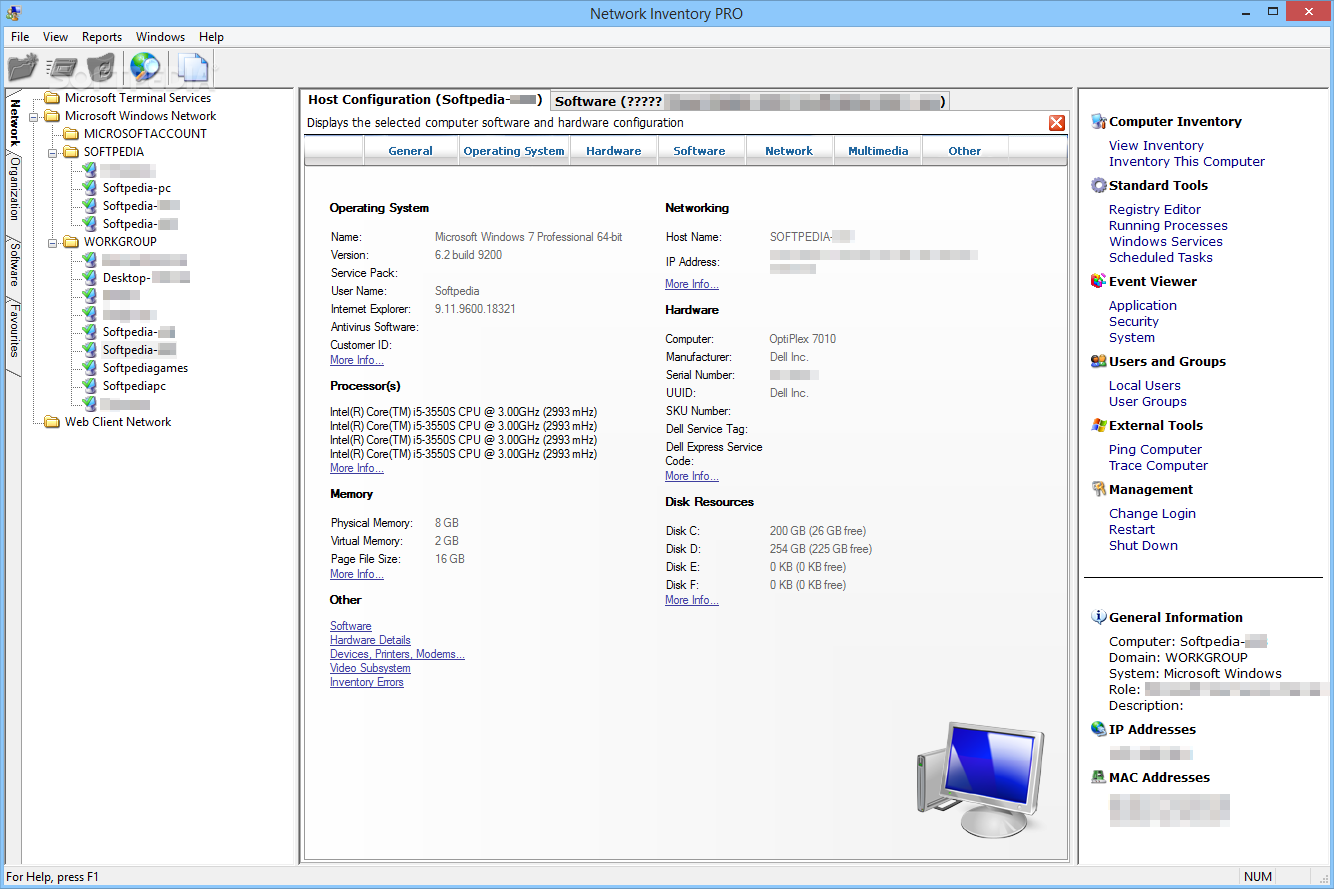Image resolution: width=1334 pixels, height=889 pixels.
Task: Click the folder icon of Web Client Network
Action: [x=52, y=422]
